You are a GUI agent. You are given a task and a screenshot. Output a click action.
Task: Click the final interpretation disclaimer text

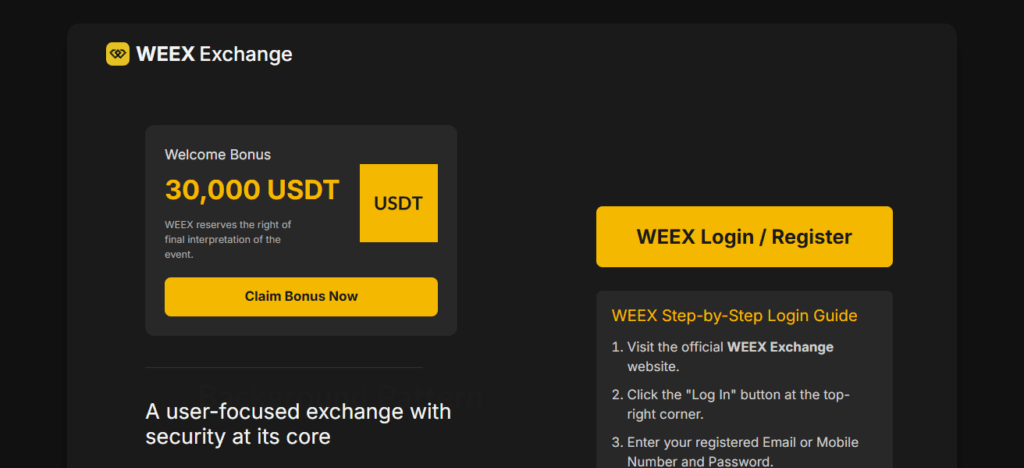tap(228, 239)
